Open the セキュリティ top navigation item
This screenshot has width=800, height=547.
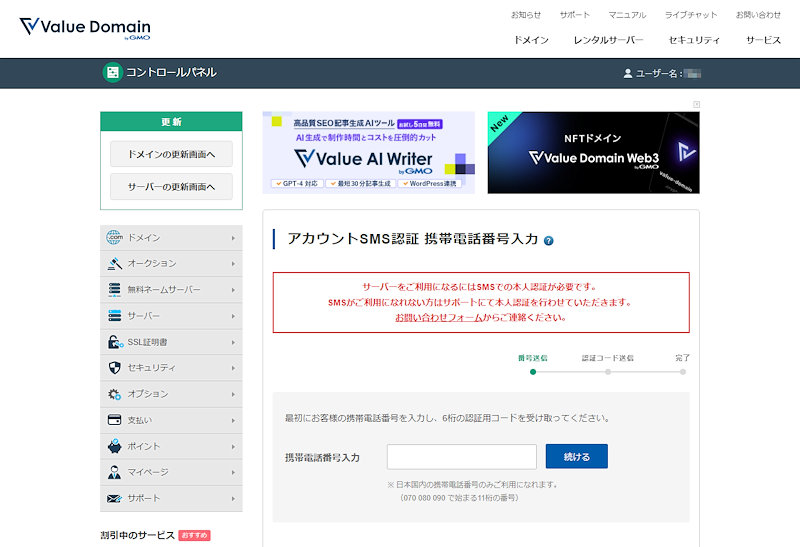694,40
